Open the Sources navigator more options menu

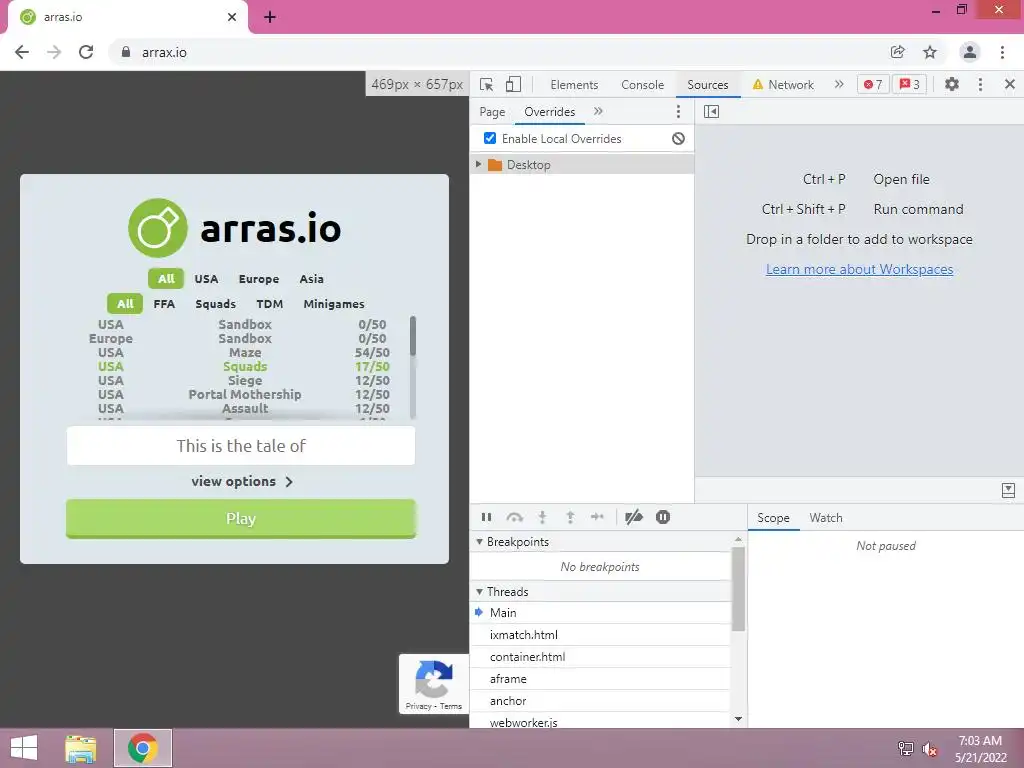point(679,112)
